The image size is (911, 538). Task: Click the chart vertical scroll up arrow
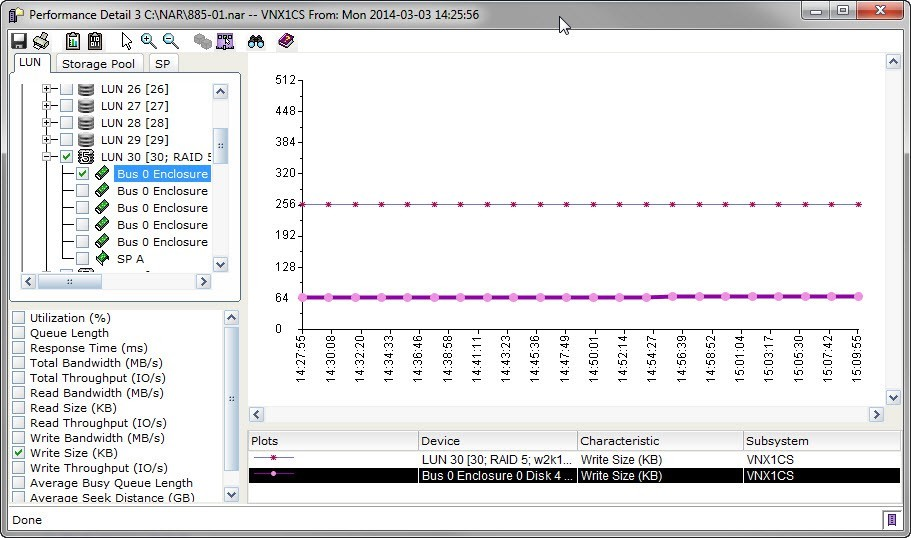coord(893,62)
